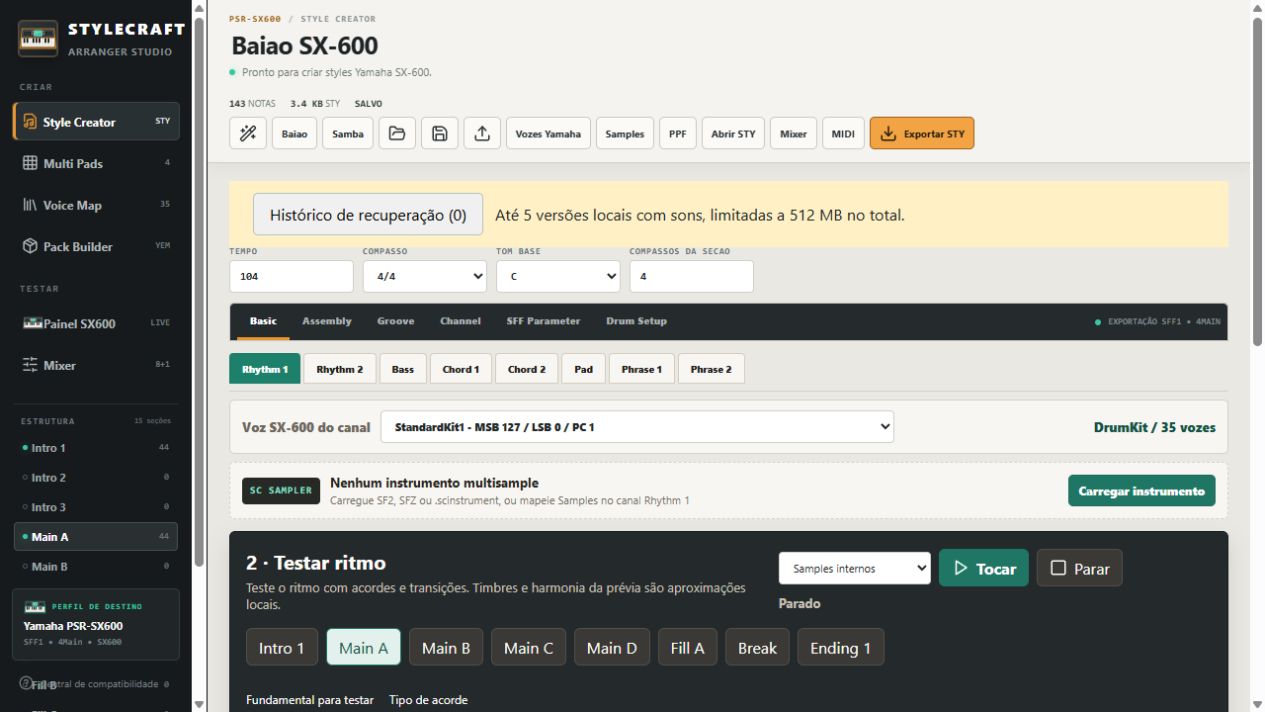1265x712 pixels.
Task: Click the Compassos da Seção input field
Action: (x=691, y=277)
